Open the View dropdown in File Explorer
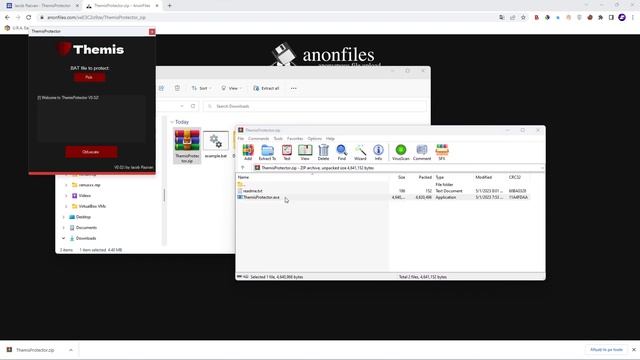Image resolution: width=640 pixels, height=360 pixels. pos(231,88)
